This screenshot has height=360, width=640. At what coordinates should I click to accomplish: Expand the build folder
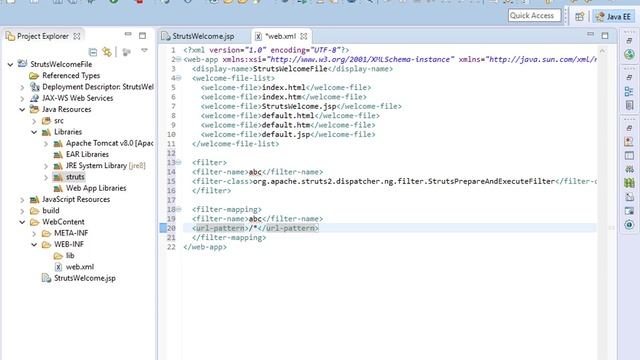tap(22, 211)
